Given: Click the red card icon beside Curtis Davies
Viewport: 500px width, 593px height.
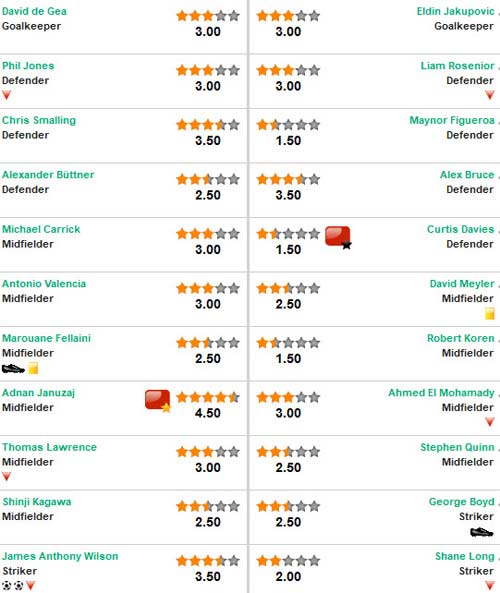Looking at the screenshot, I should coord(338,238).
